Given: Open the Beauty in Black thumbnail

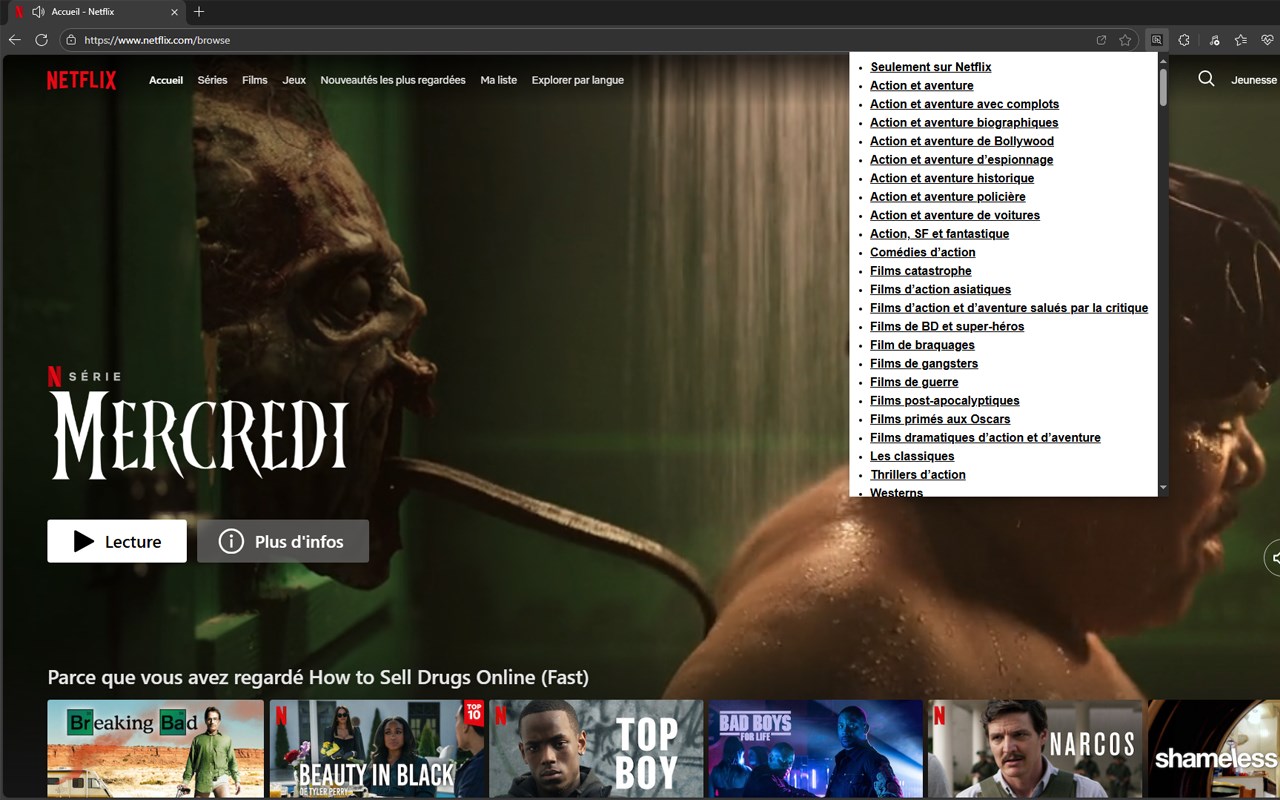Looking at the screenshot, I should tap(376, 748).
